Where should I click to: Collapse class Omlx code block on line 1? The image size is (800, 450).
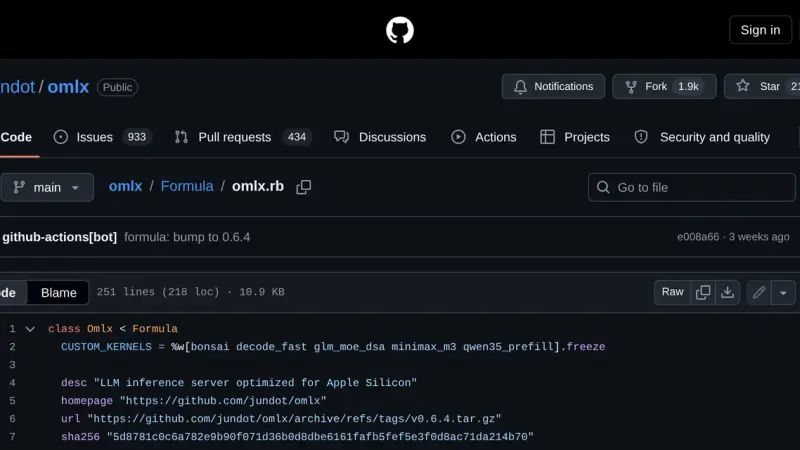point(30,329)
